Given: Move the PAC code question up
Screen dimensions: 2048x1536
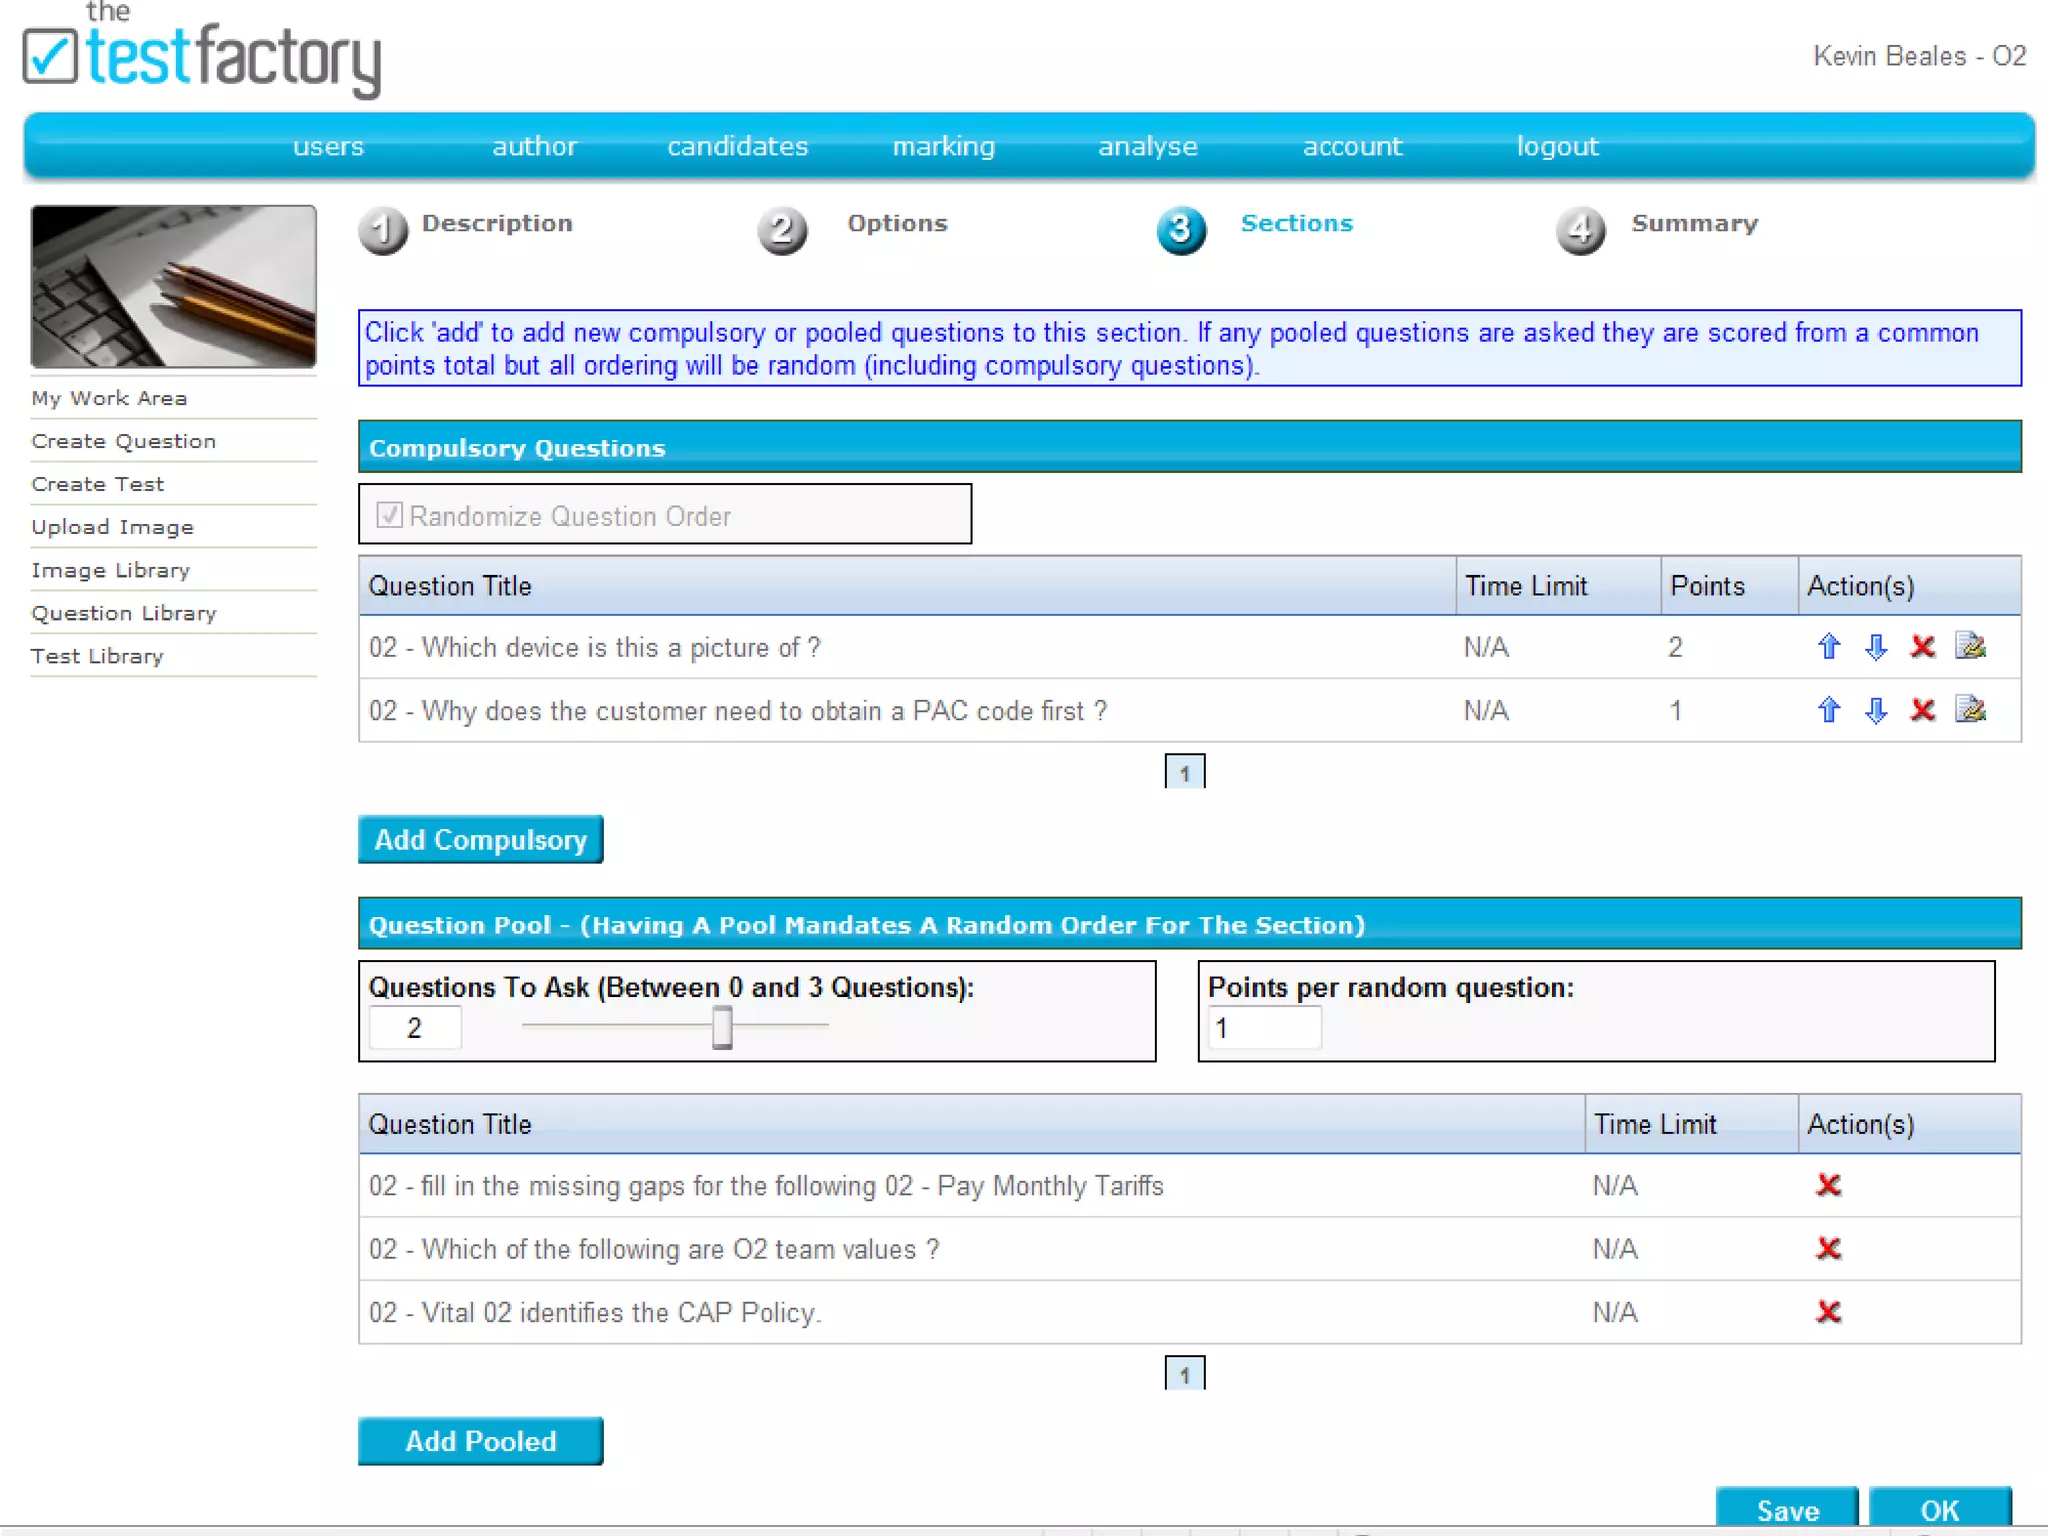Looking at the screenshot, I should pos(1828,710).
